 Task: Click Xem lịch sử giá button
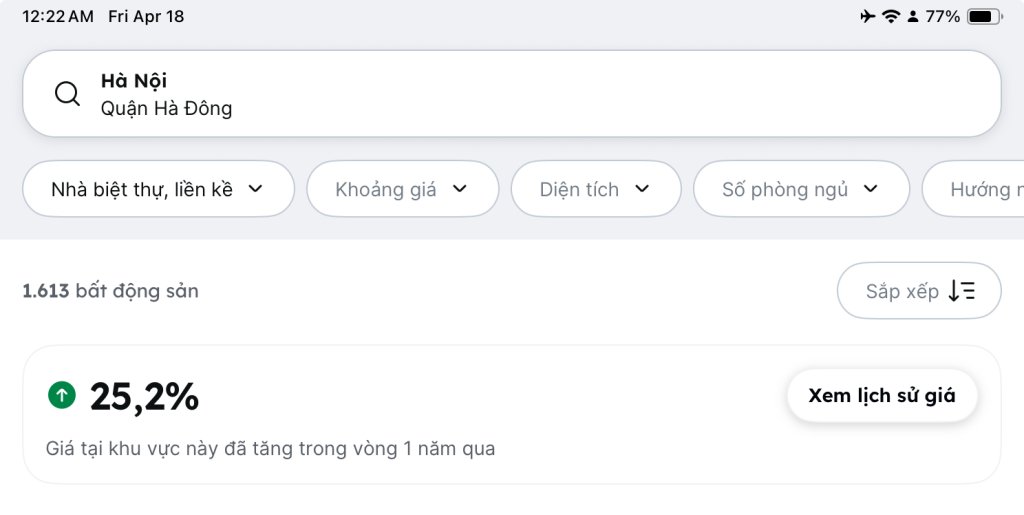point(882,396)
